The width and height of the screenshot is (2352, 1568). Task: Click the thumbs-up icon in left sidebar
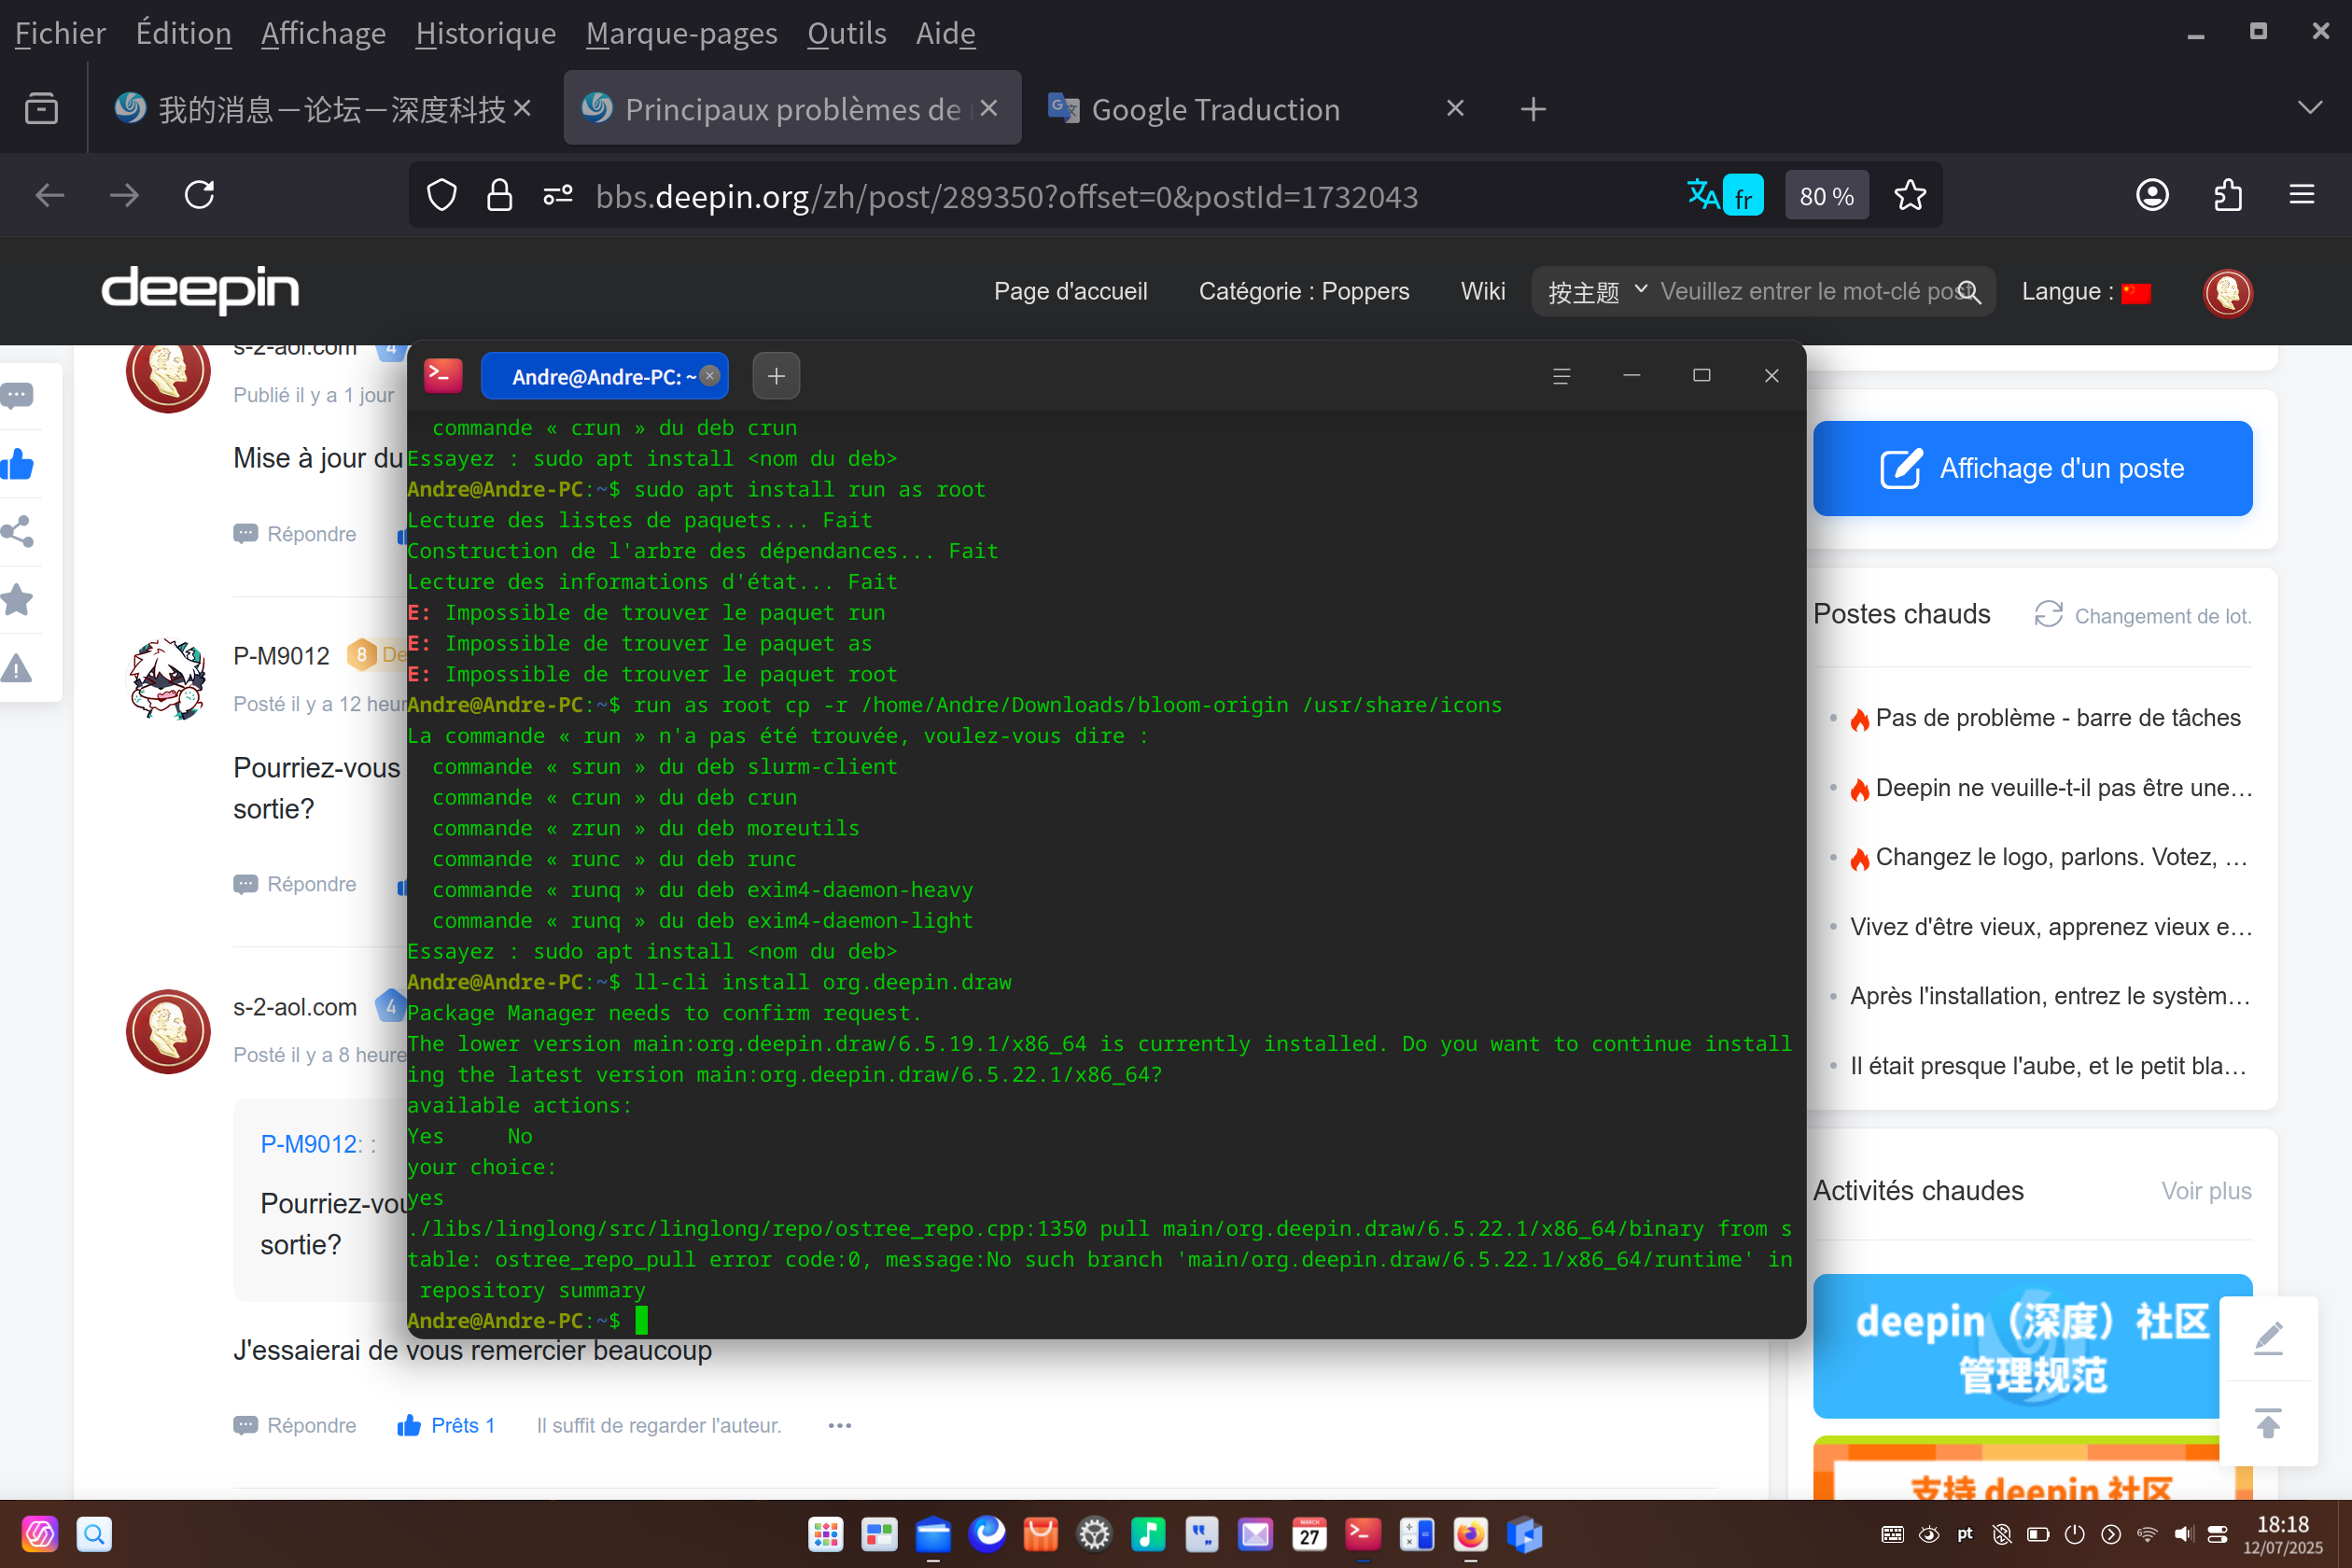tap(18, 464)
